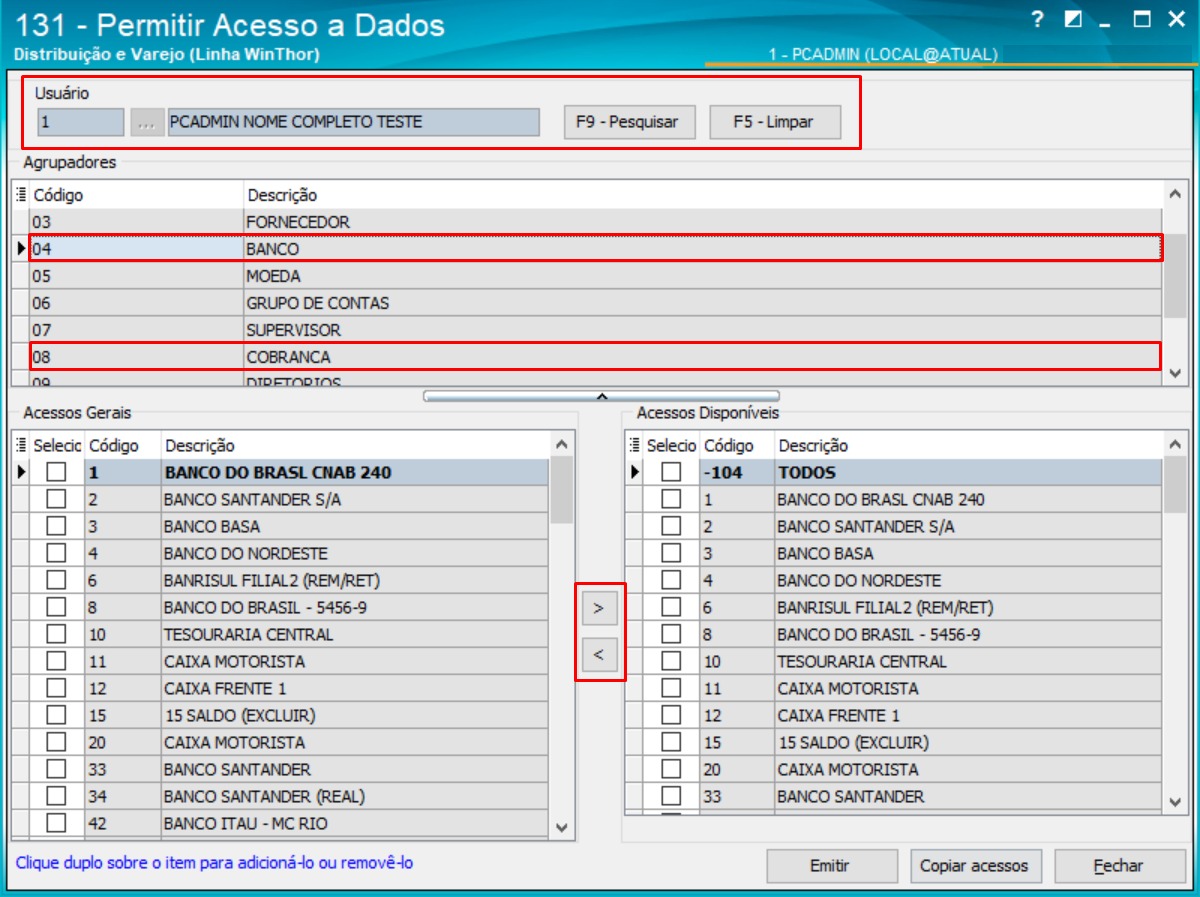Click Código column header in Acessos Gerais
This screenshot has height=897, width=1200.
(122, 445)
